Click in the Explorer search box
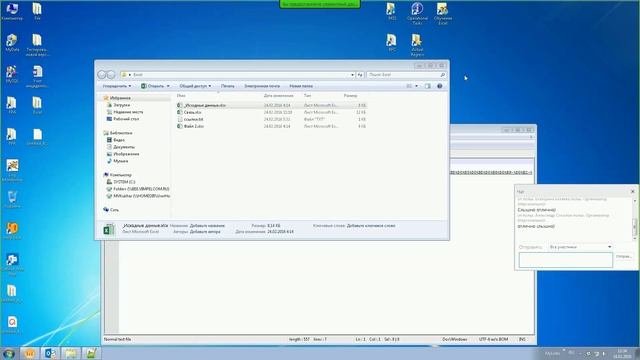 [x=403, y=75]
